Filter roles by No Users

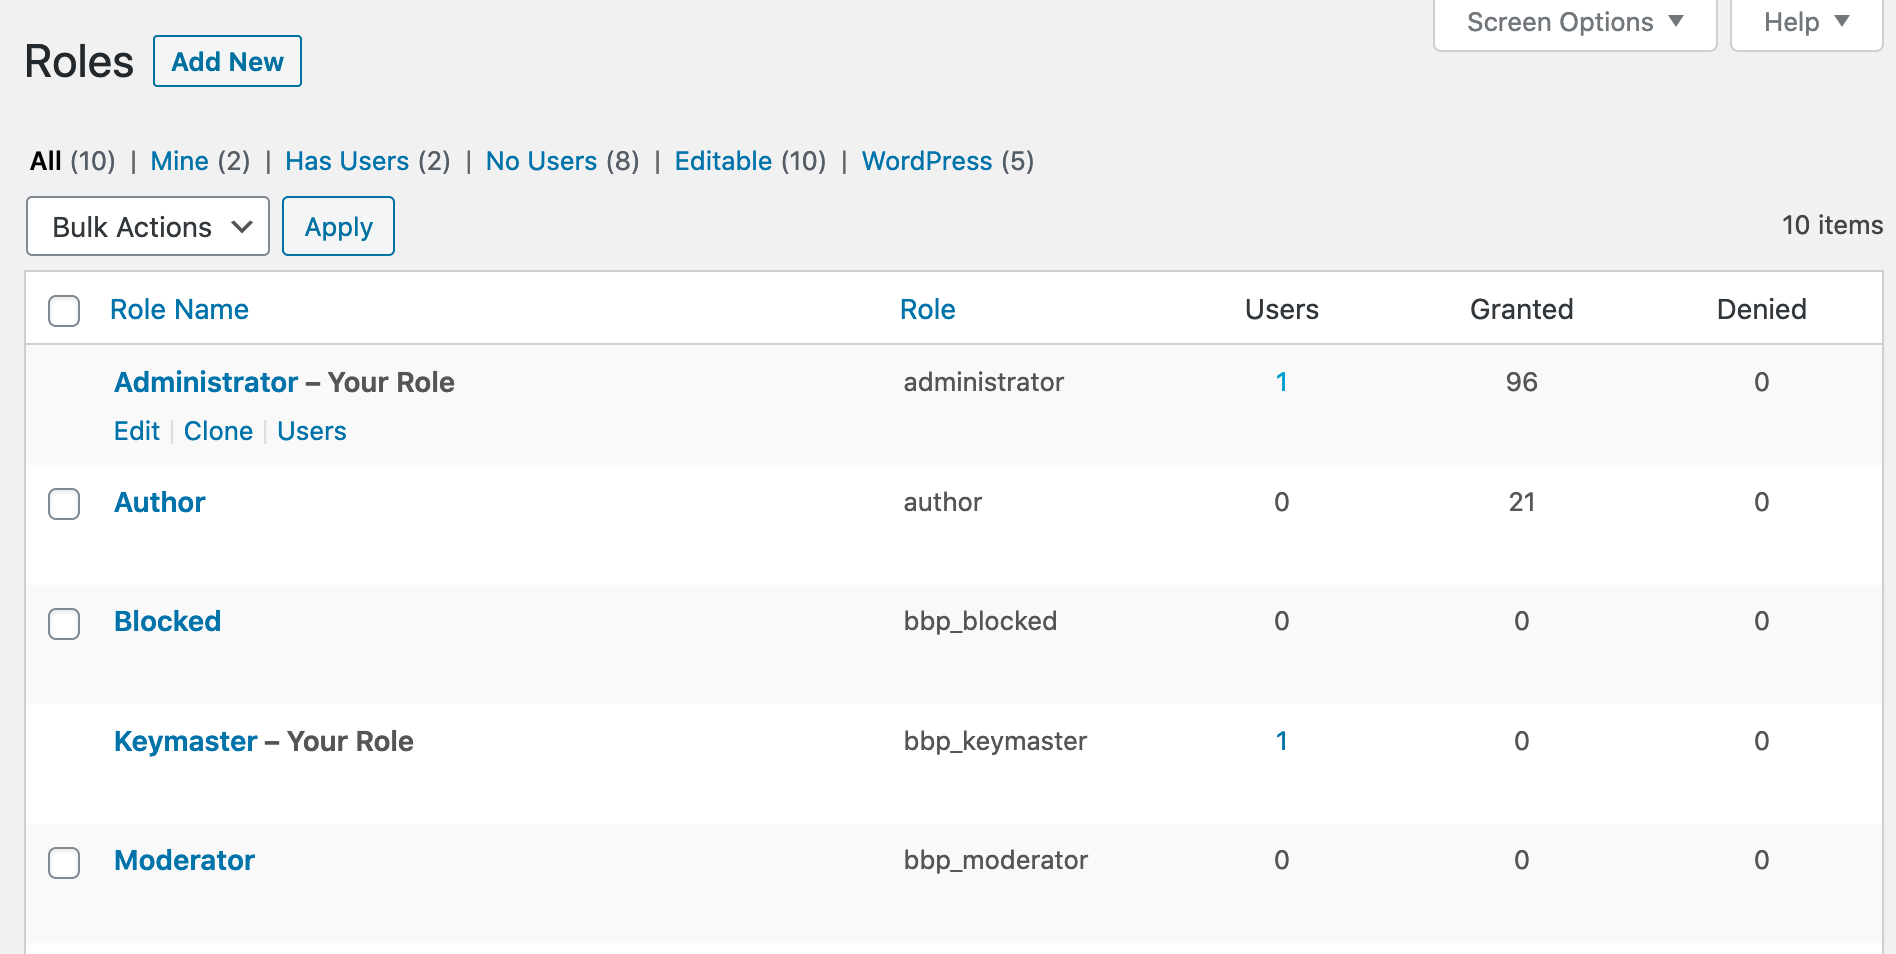click(541, 161)
